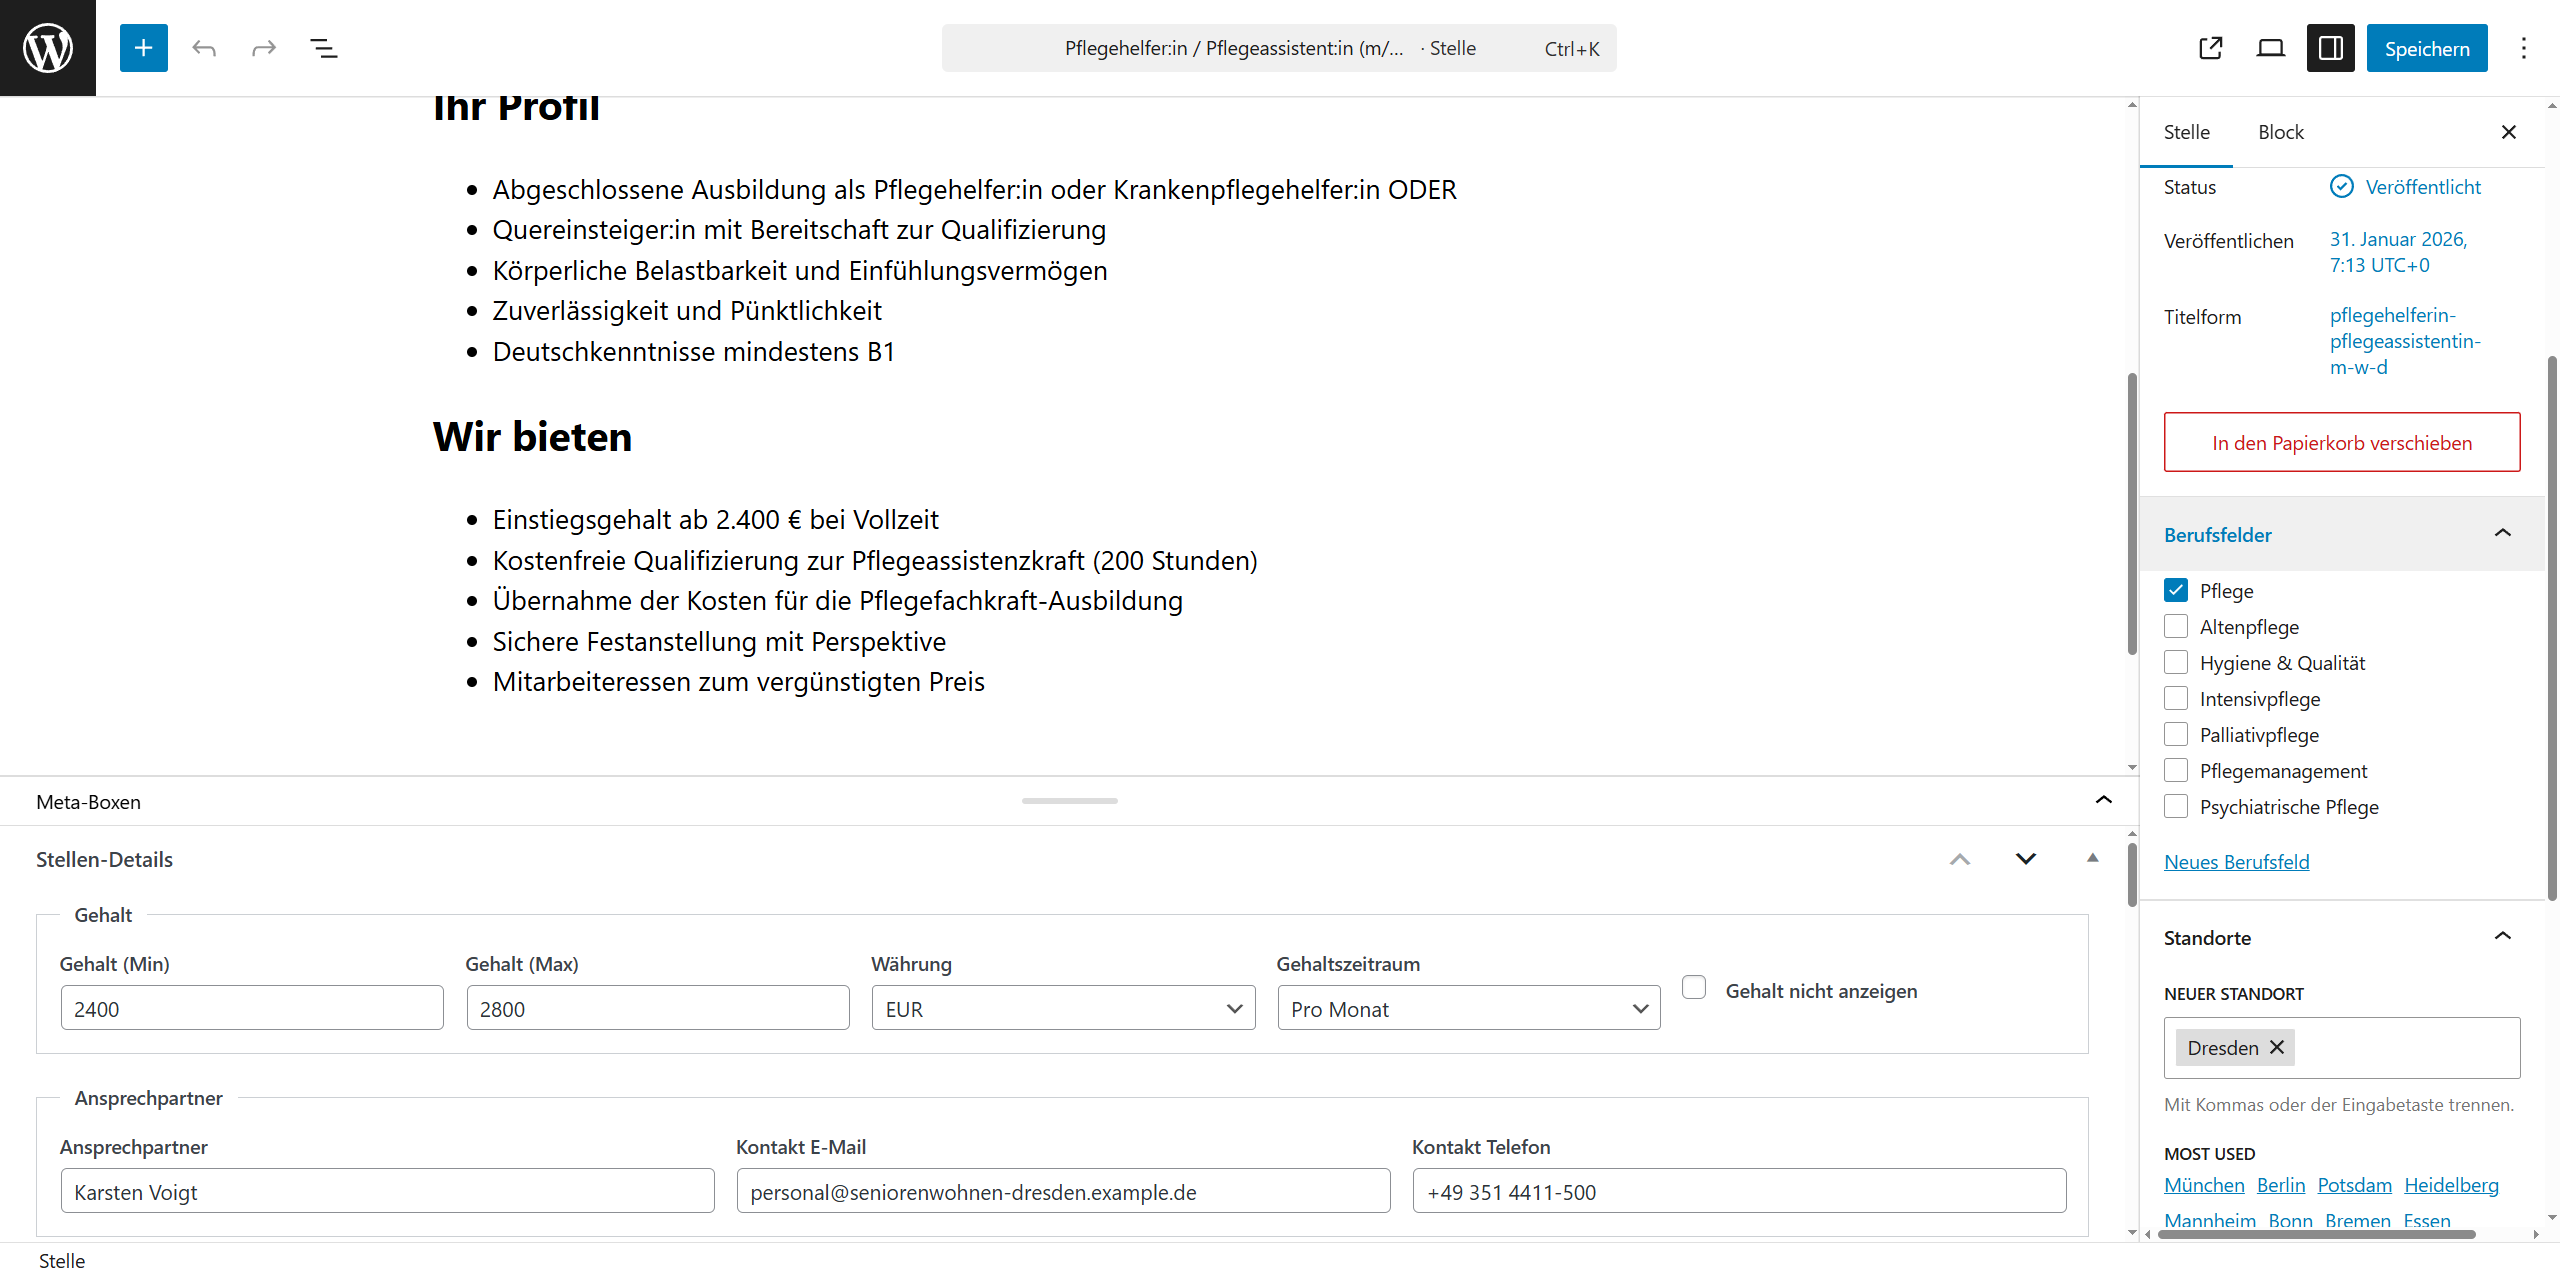The image size is (2560, 1279).
Task: Switch to the Block tab
Action: click(2280, 131)
